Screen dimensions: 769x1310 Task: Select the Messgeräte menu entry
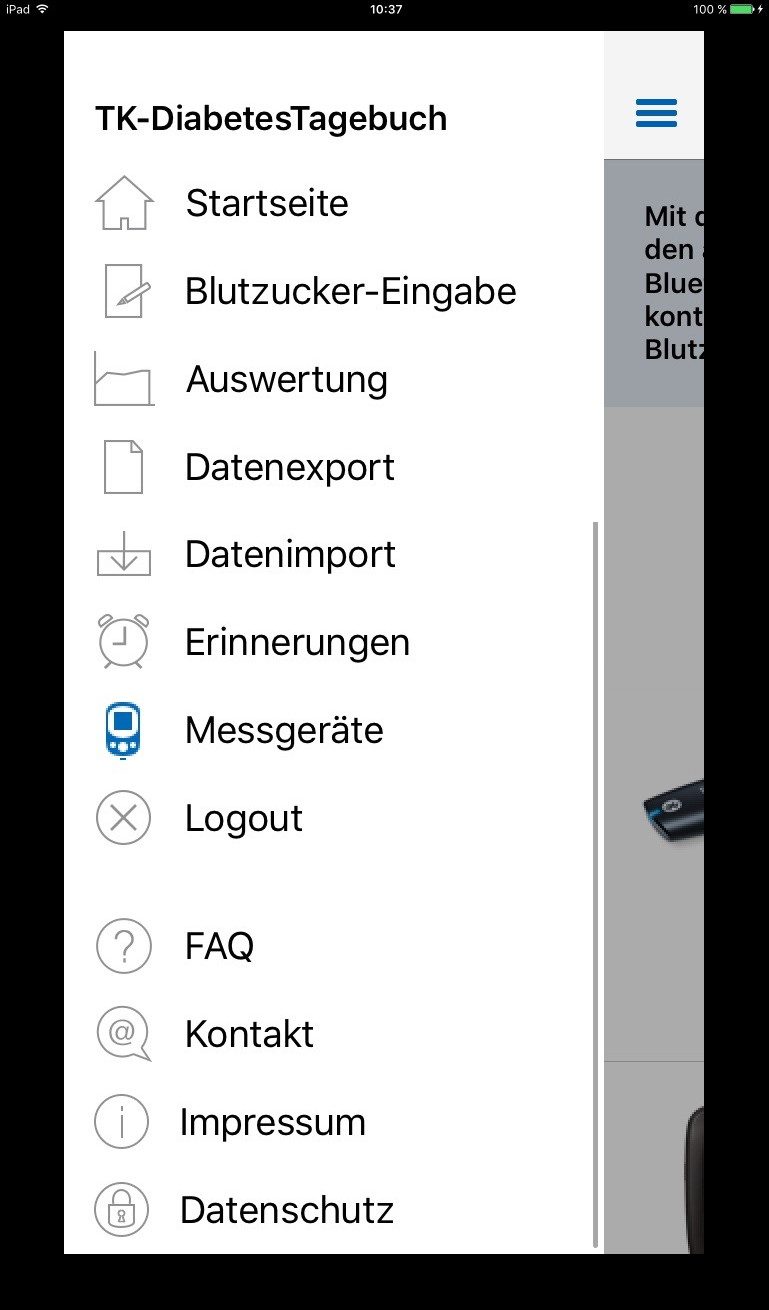(283, 729)
